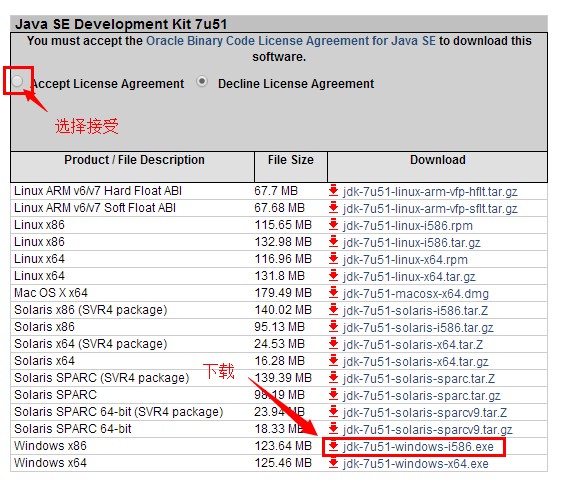Screen dimensions: 564x483
Task: Download jdk-7u51-solaris-sparcv9.tar.gz file link
Action: point(428,430)
